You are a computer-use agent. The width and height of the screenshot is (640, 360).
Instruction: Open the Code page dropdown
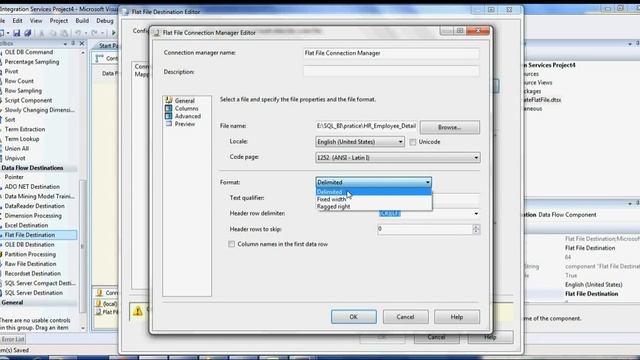398,158
